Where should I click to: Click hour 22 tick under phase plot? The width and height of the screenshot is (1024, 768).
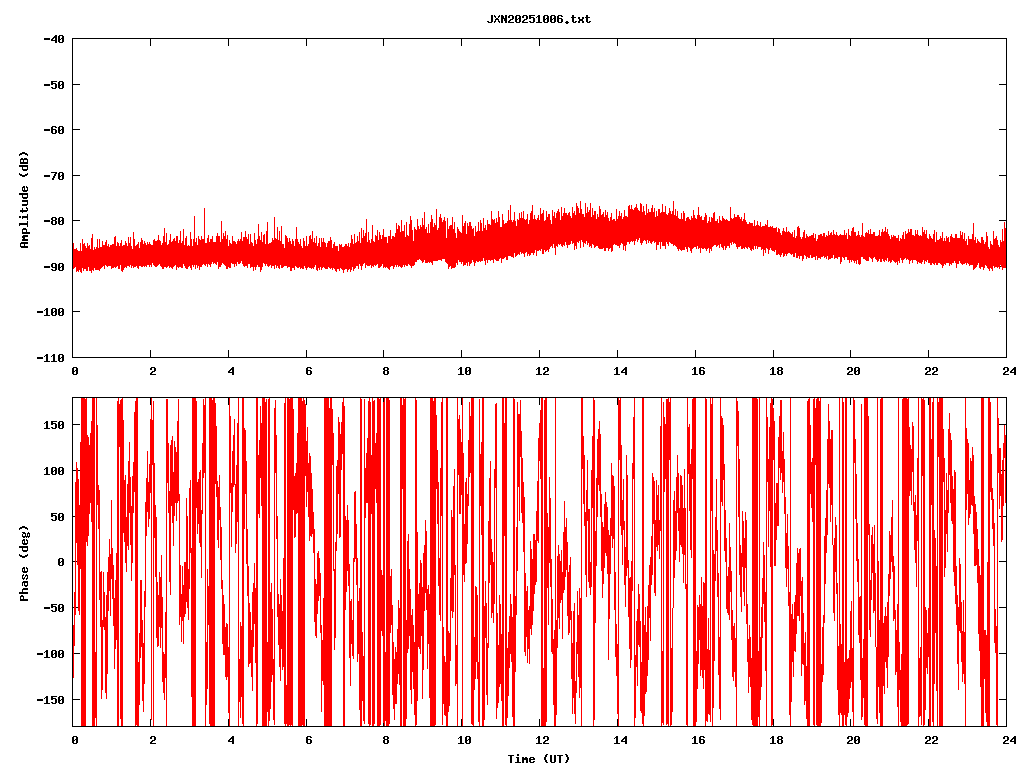coord(930,740)
